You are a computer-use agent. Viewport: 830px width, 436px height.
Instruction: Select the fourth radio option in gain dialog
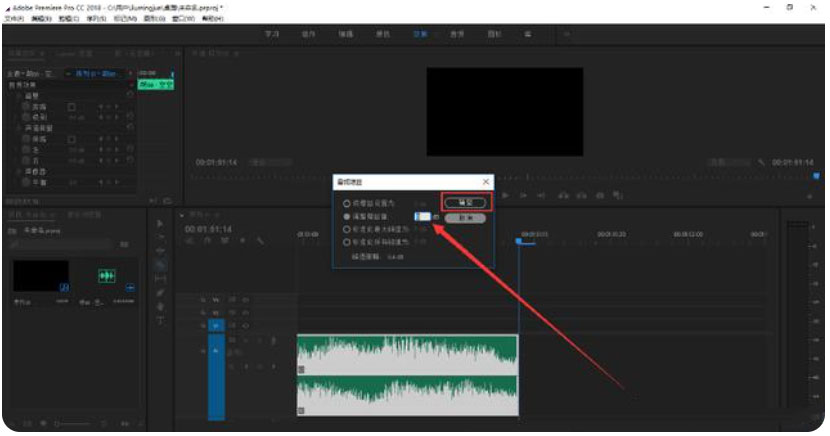pos(347,242)
